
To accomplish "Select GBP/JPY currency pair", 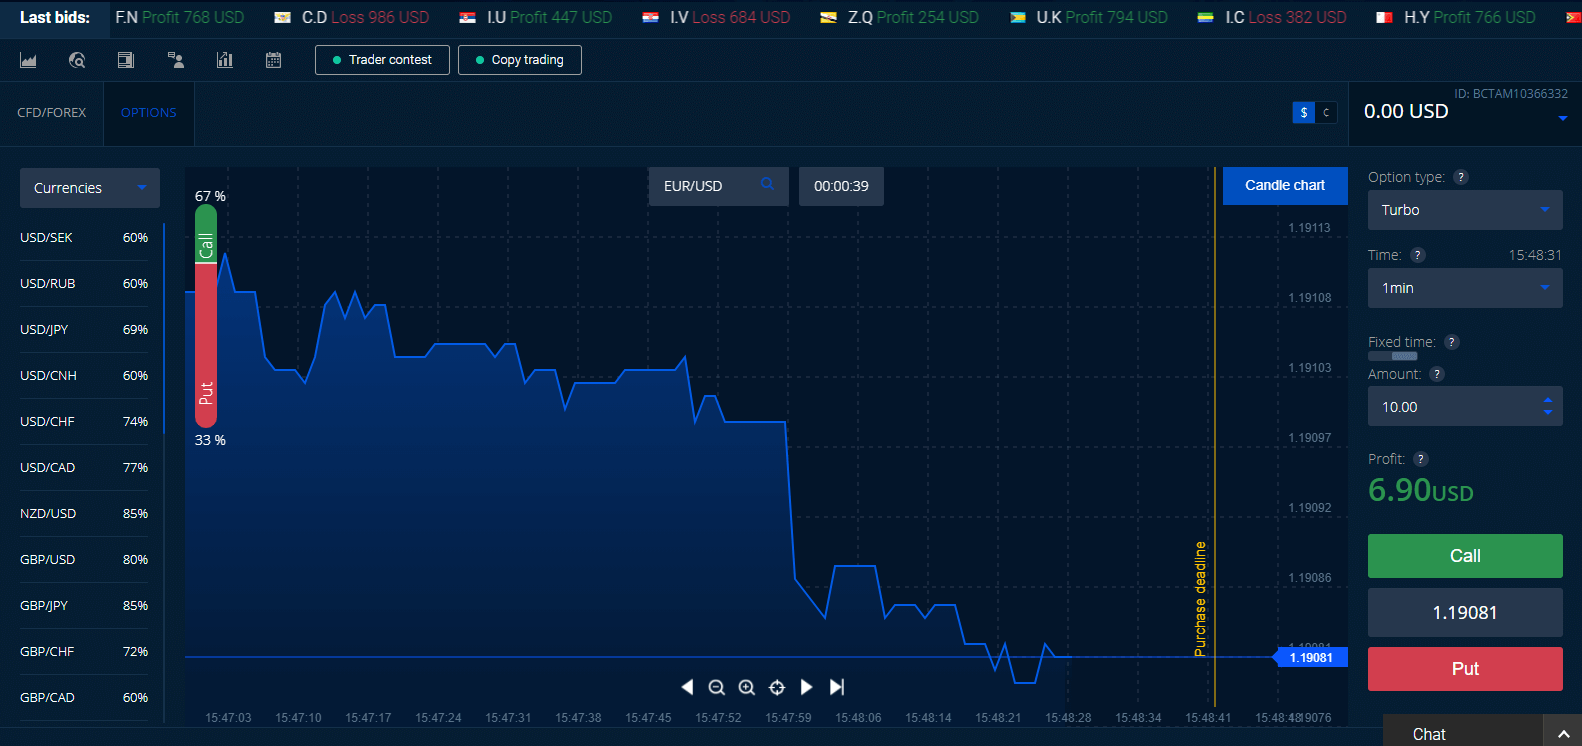I will click(84, 606).
